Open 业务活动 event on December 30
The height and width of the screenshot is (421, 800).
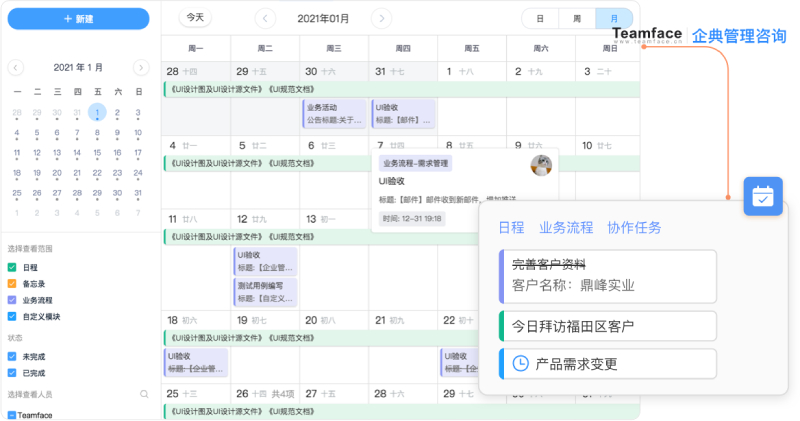(x=334, y=113)
